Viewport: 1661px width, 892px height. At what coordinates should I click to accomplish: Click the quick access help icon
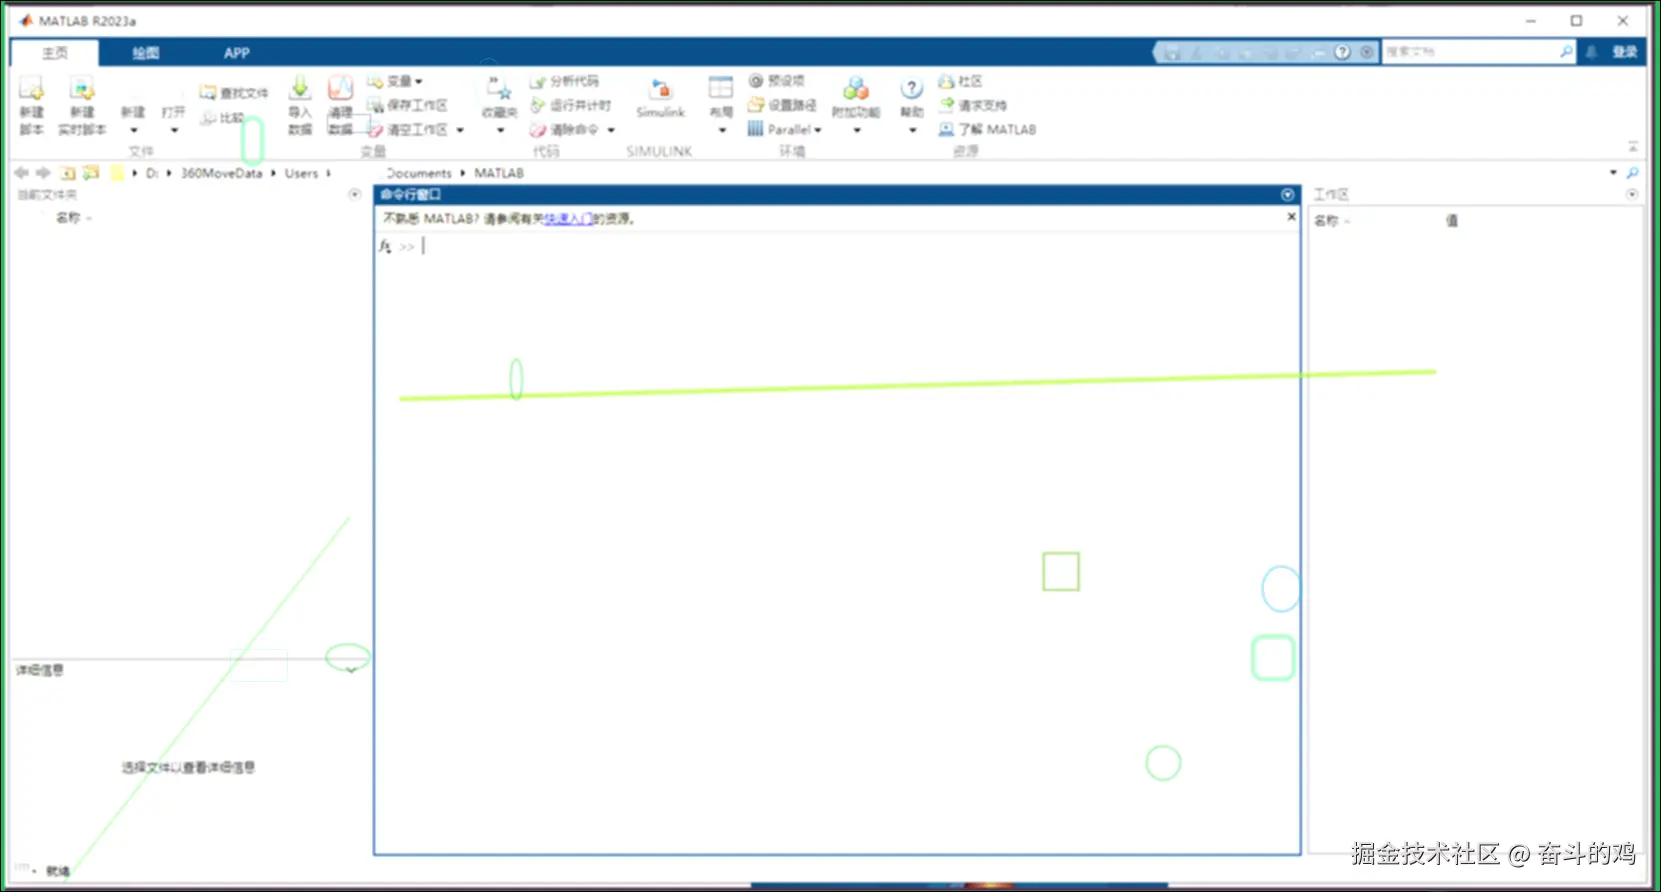pos(1342,52)
